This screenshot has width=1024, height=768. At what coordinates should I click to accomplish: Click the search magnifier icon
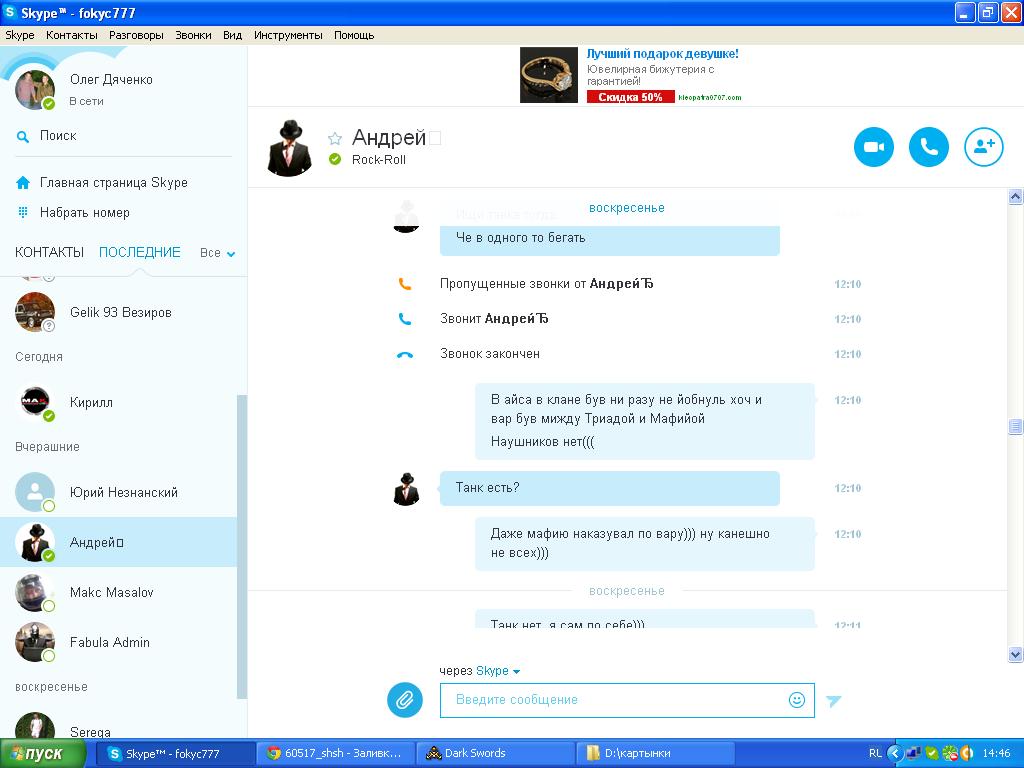point(23,136)
